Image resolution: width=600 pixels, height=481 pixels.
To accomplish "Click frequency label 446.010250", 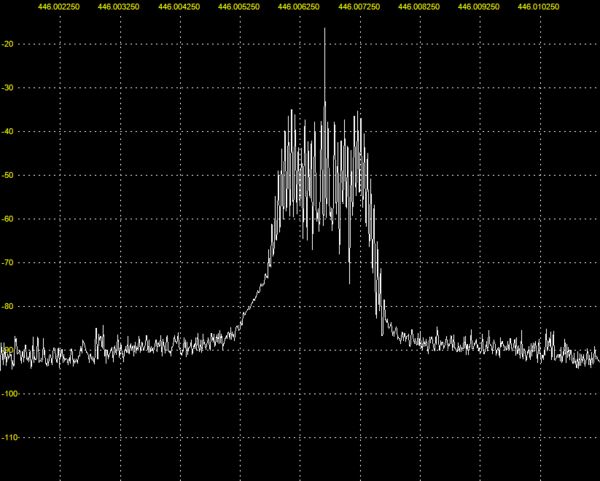I will pyautogui.click(x=538, y=7).
